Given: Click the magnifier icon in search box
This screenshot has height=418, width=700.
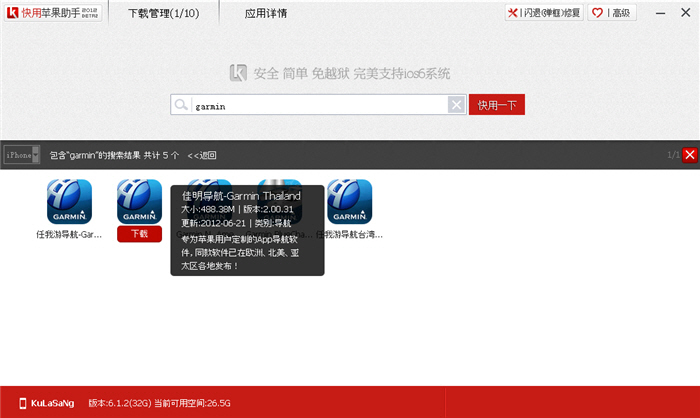Looking at the screenshot, I should pos(181,105).
